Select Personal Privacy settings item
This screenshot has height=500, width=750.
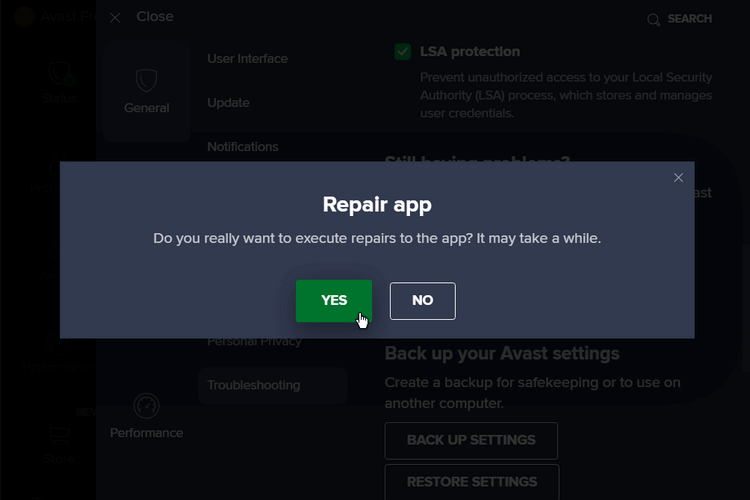(x=254, y=341)
